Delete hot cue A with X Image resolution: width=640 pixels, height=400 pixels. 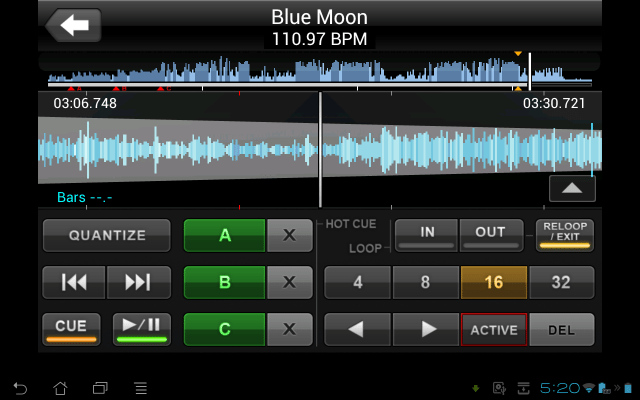(x=289, y=236)
